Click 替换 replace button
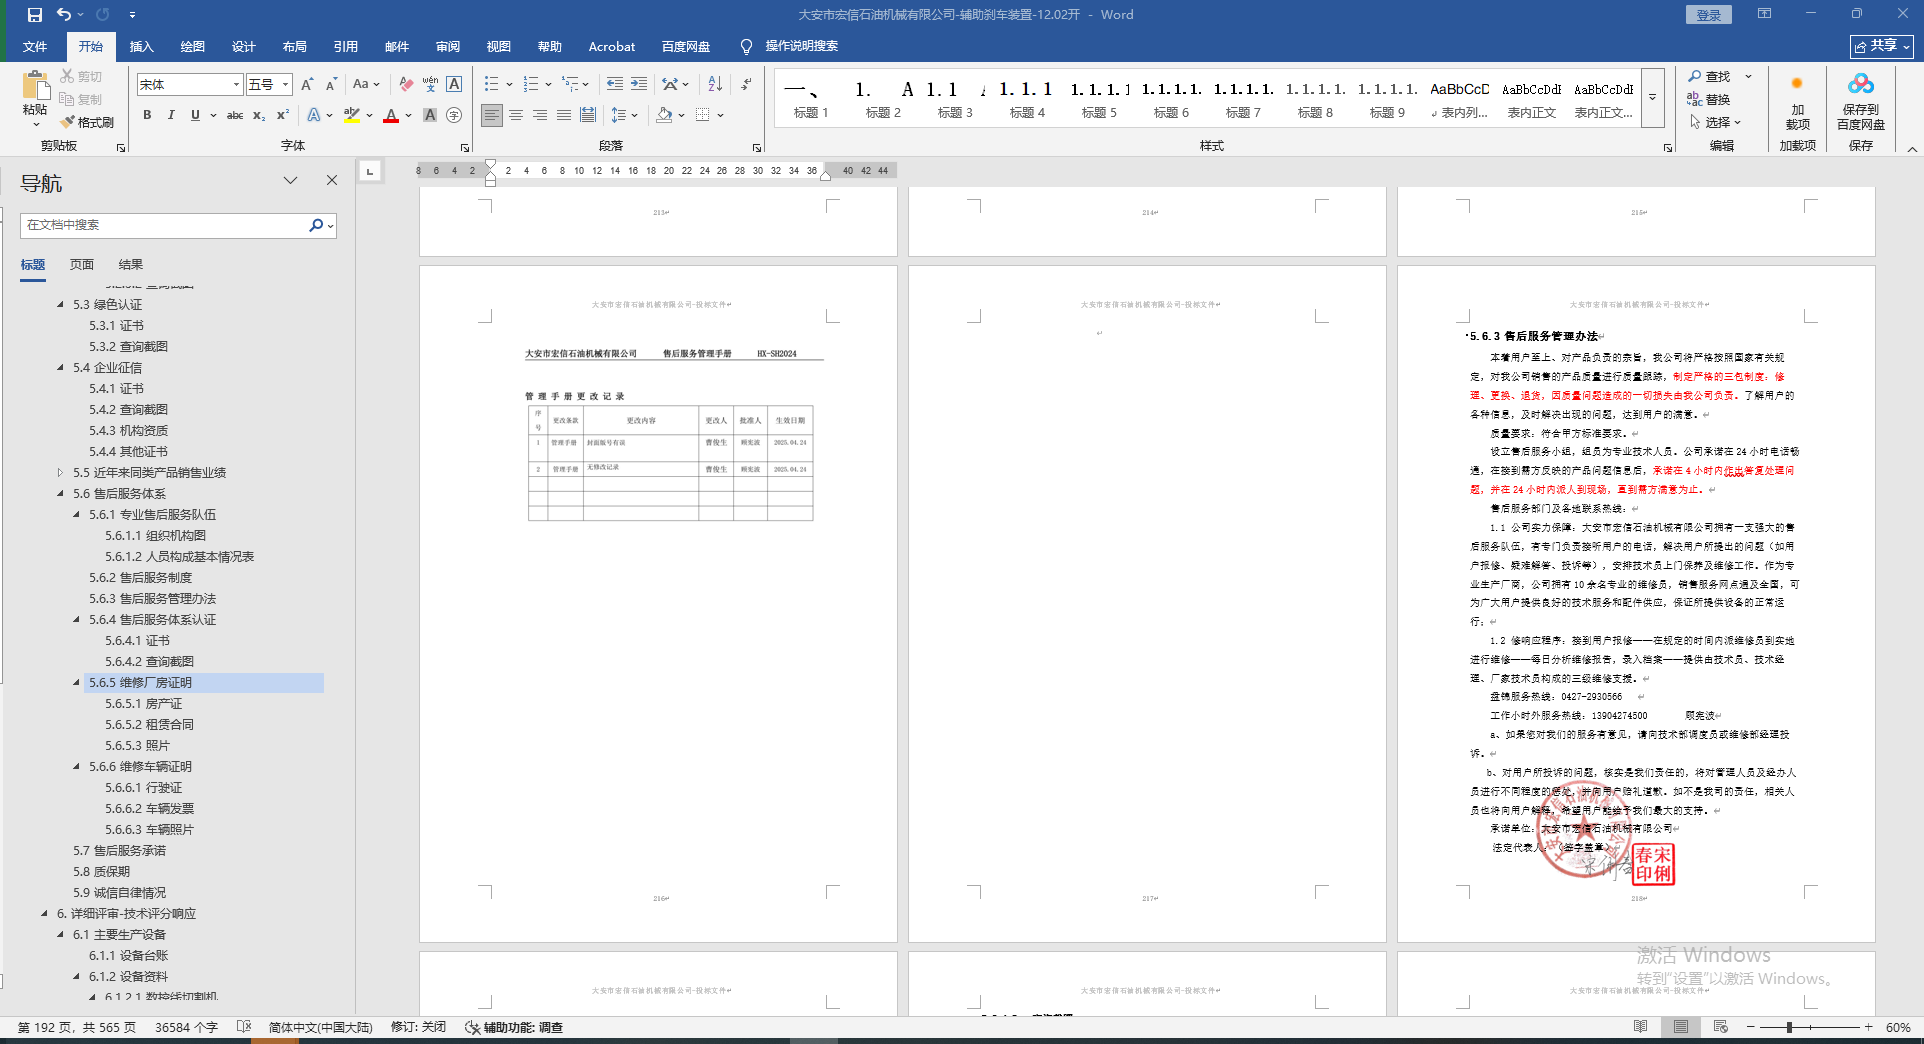Screen dimensions: 1924x1044 [1710, 99]
